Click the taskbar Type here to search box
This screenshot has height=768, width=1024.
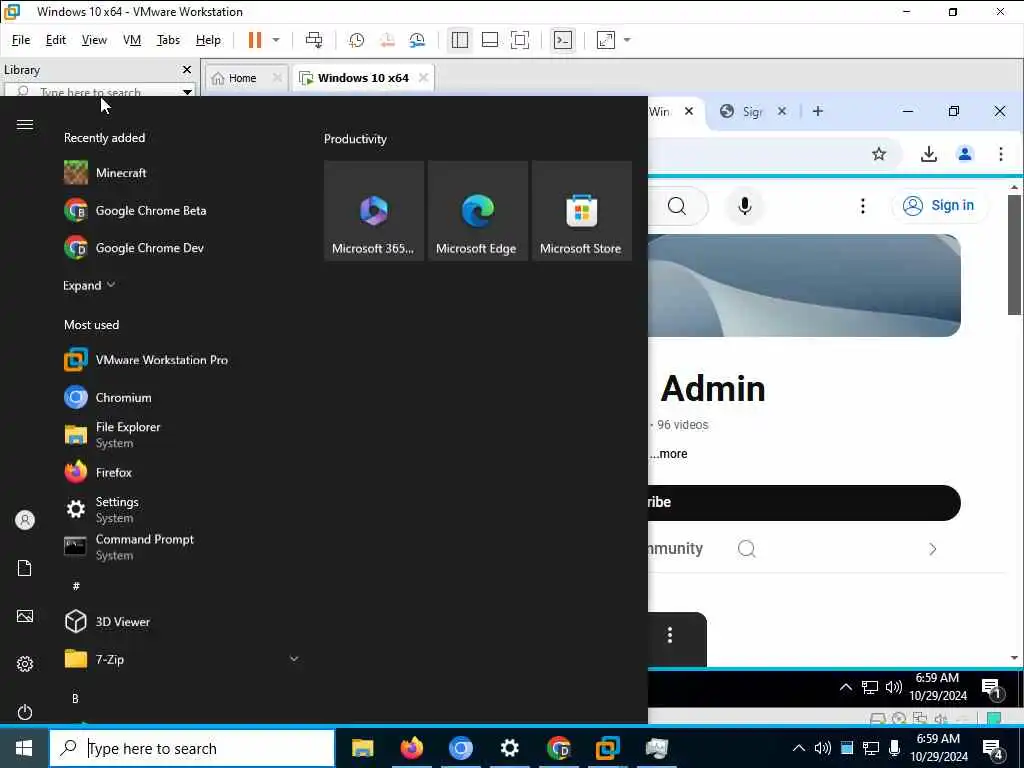(193, 748)
